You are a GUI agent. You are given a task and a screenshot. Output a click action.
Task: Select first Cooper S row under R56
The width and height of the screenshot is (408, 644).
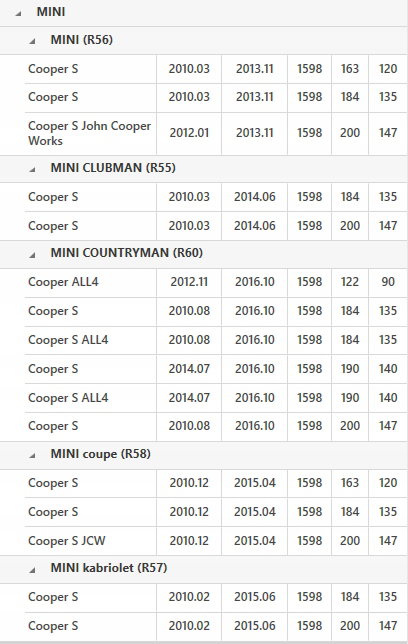[x=216, y=69]
